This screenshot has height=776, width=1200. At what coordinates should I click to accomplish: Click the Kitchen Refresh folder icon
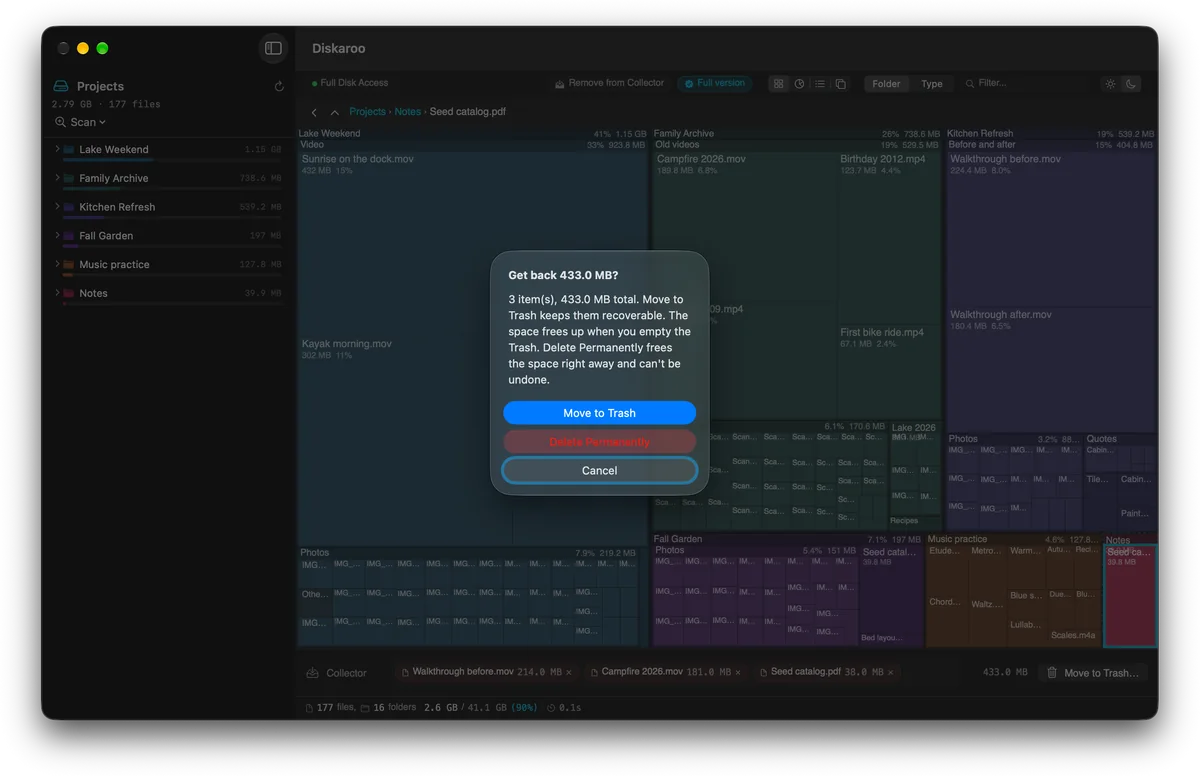pos(69,208)
